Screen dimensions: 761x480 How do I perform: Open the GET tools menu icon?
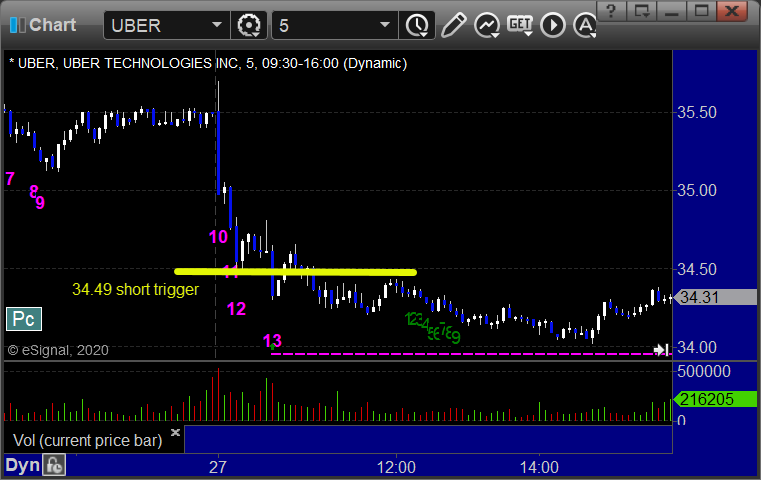point(520,25)
